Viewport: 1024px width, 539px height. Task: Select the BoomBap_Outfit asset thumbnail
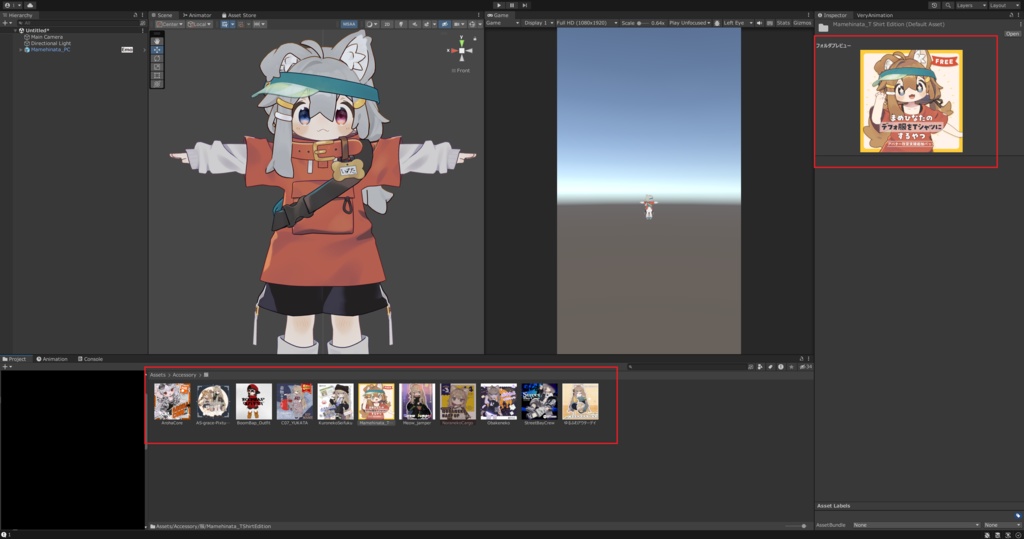[254, 402]
